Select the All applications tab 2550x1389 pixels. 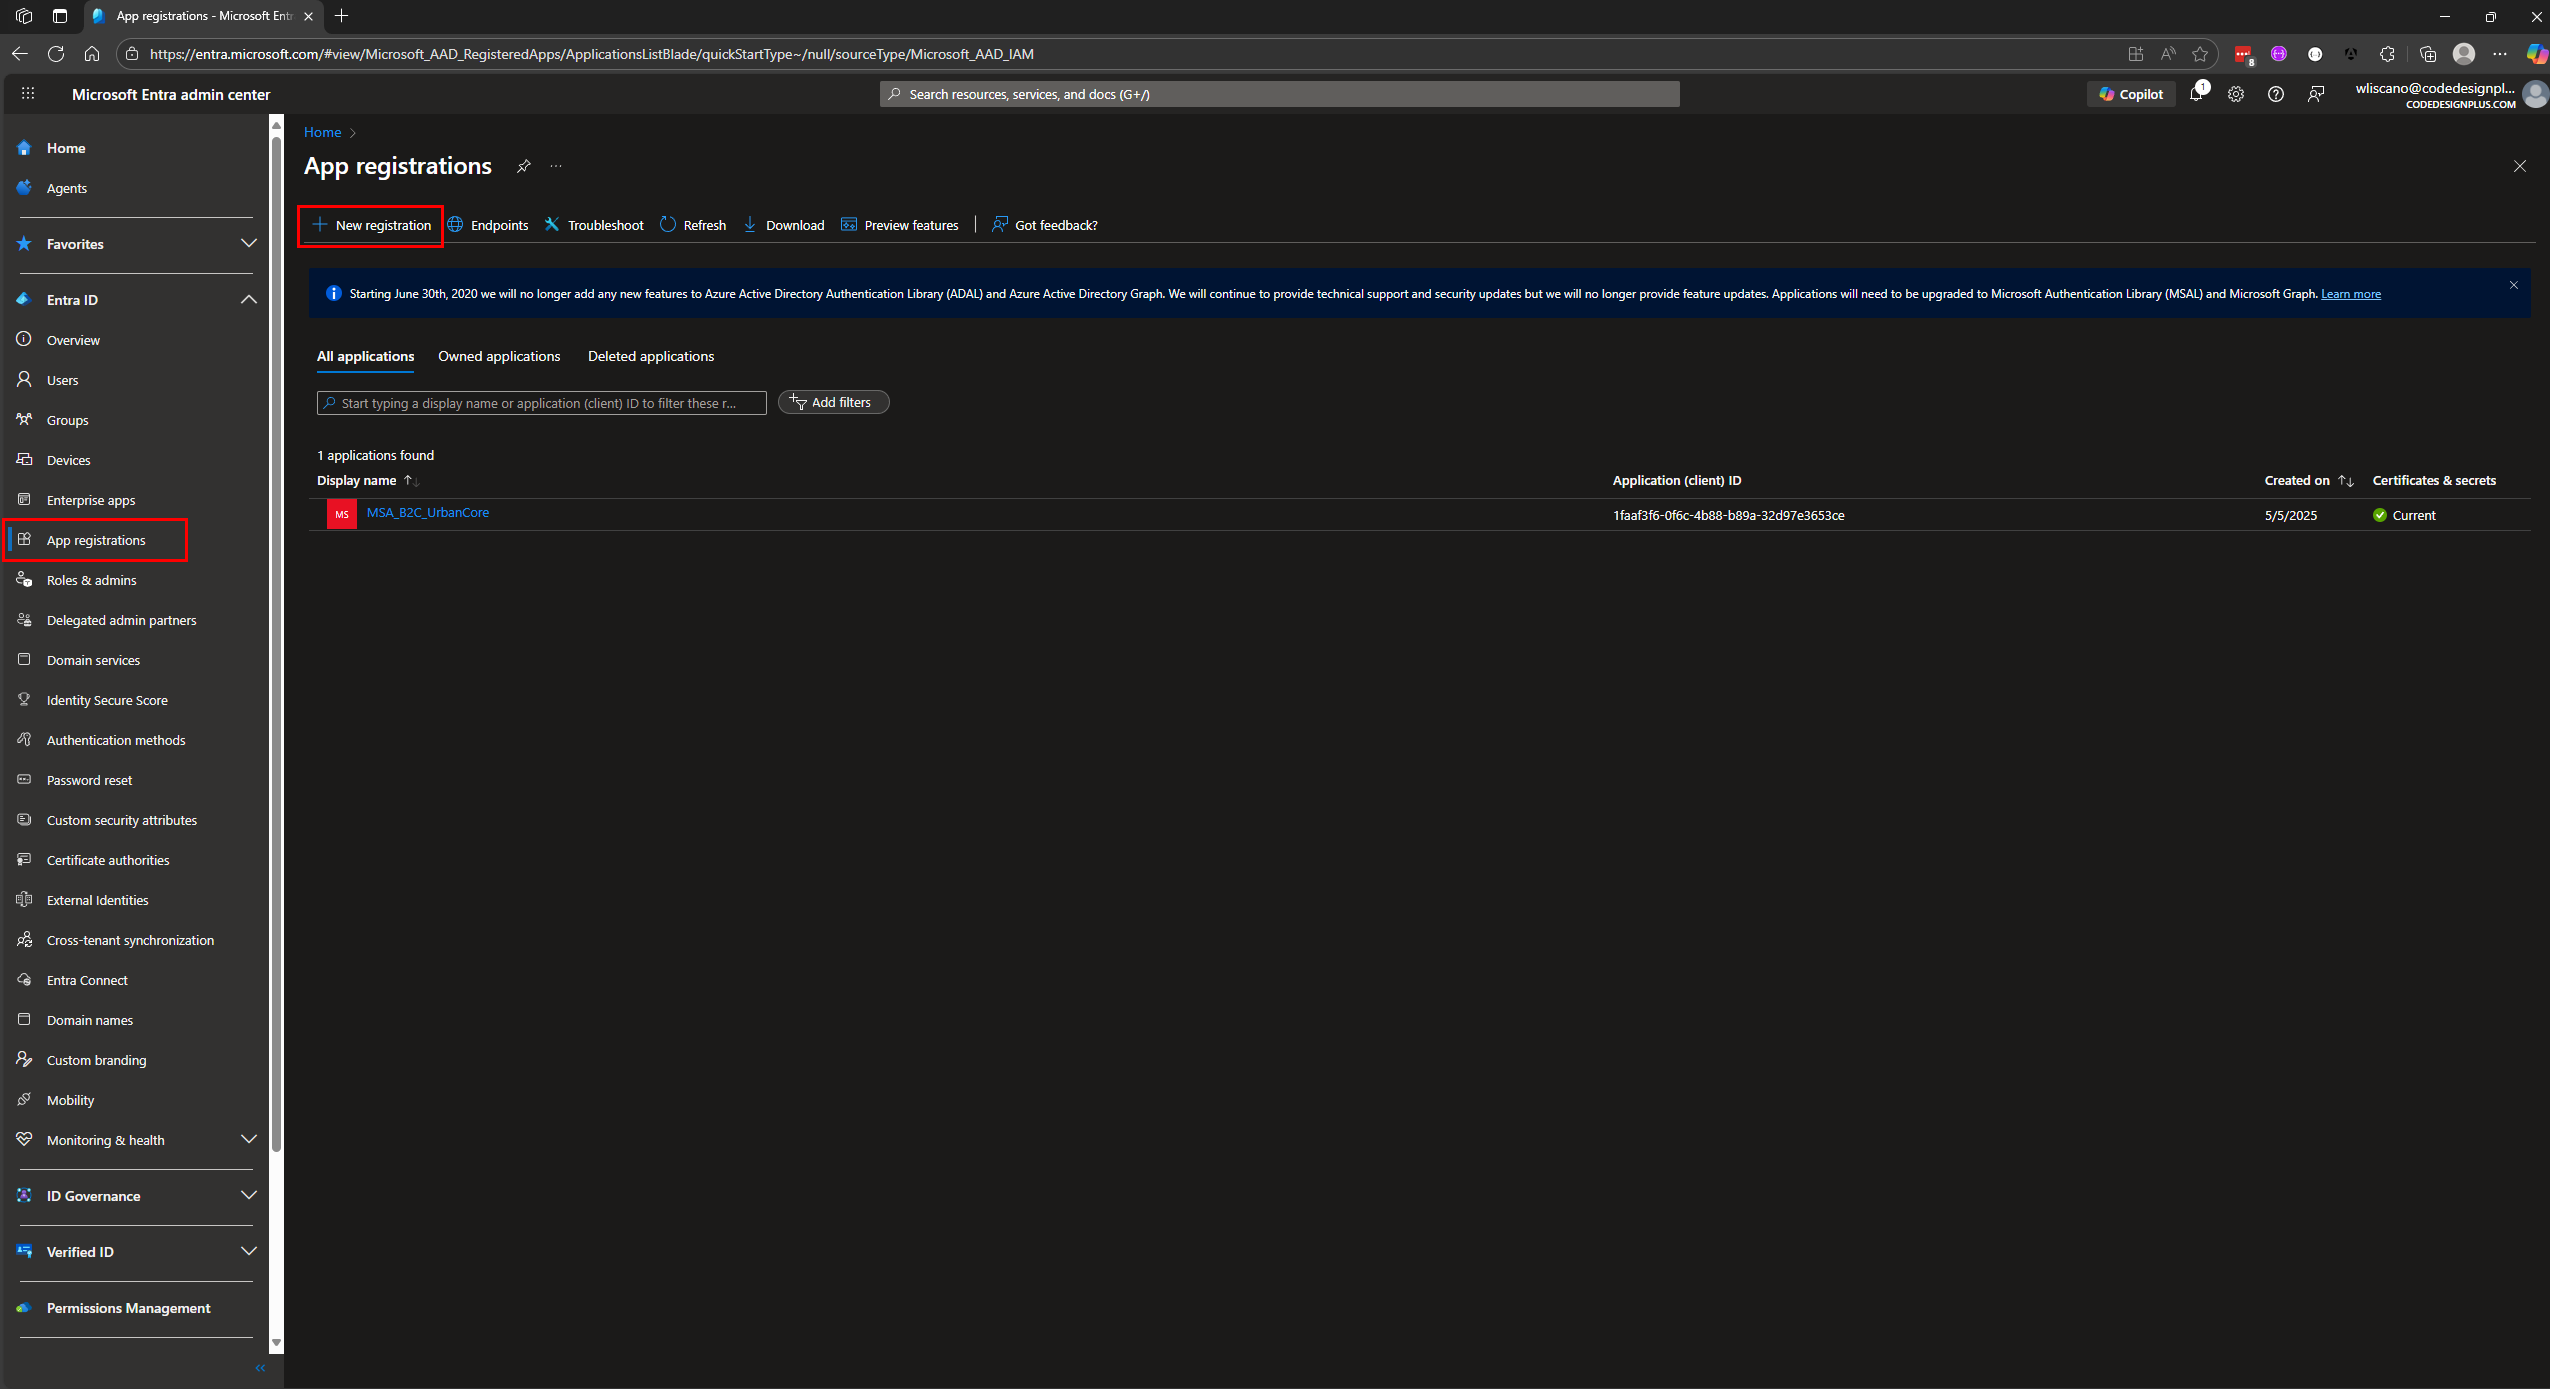pos(365,356)
